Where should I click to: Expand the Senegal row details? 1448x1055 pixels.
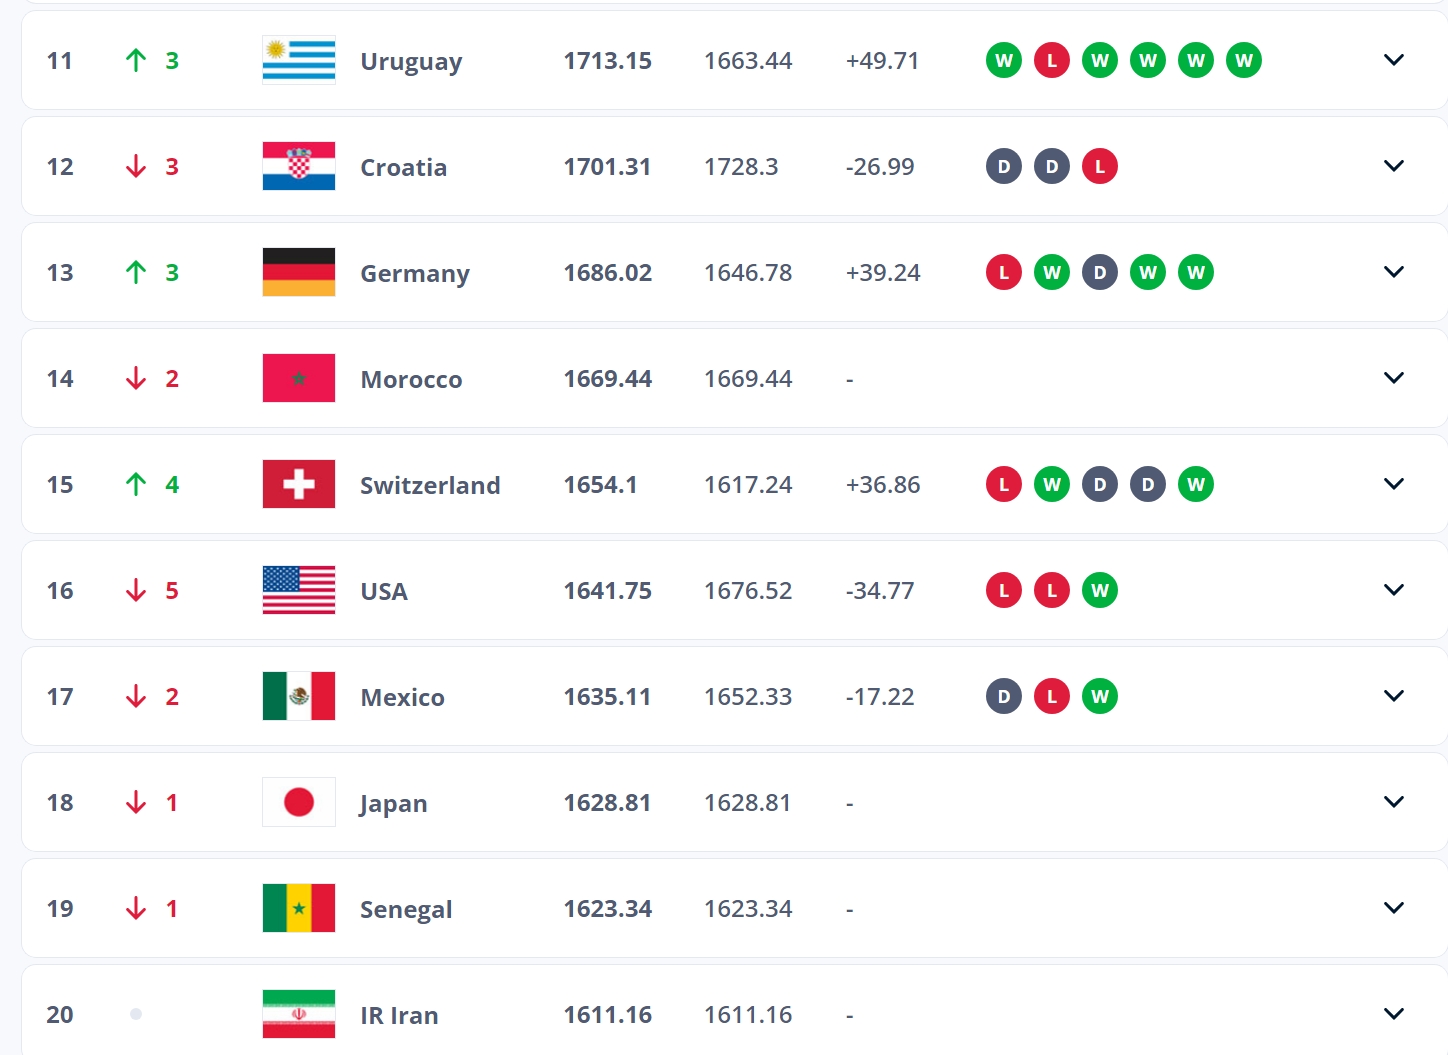[1393, 908]
